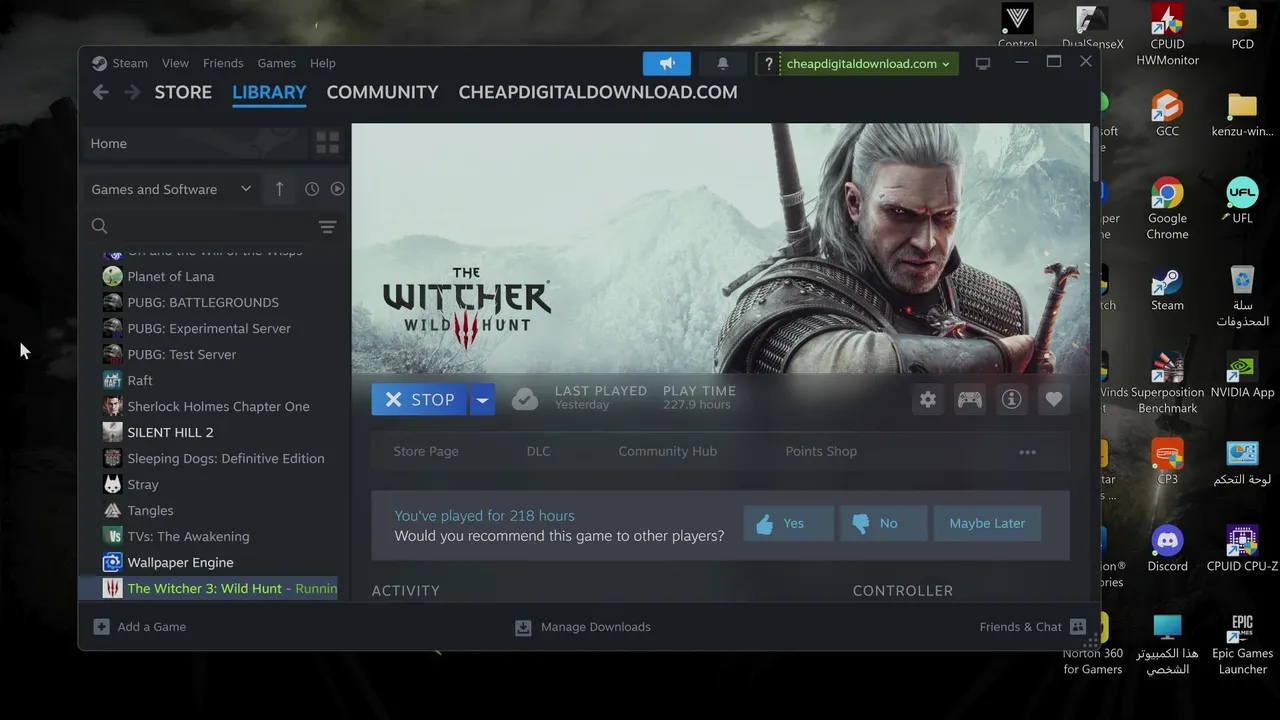
Task: Click the library search magnifier
Action: point(99,226)
